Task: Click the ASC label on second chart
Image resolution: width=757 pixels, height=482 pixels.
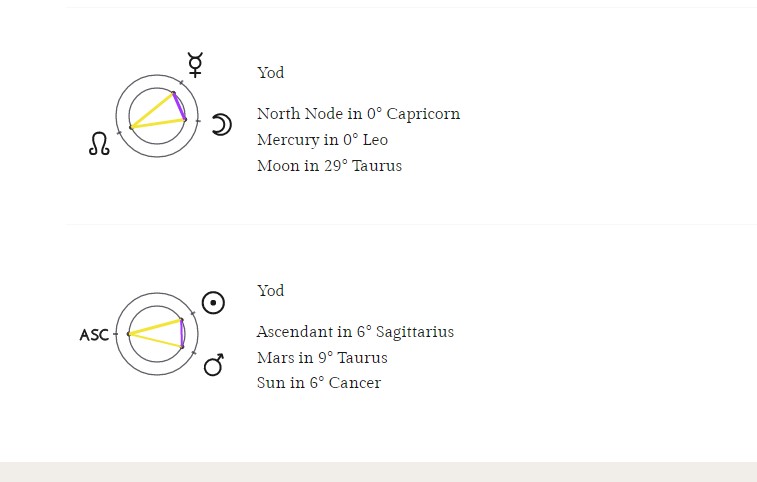Action: (94, 335)
